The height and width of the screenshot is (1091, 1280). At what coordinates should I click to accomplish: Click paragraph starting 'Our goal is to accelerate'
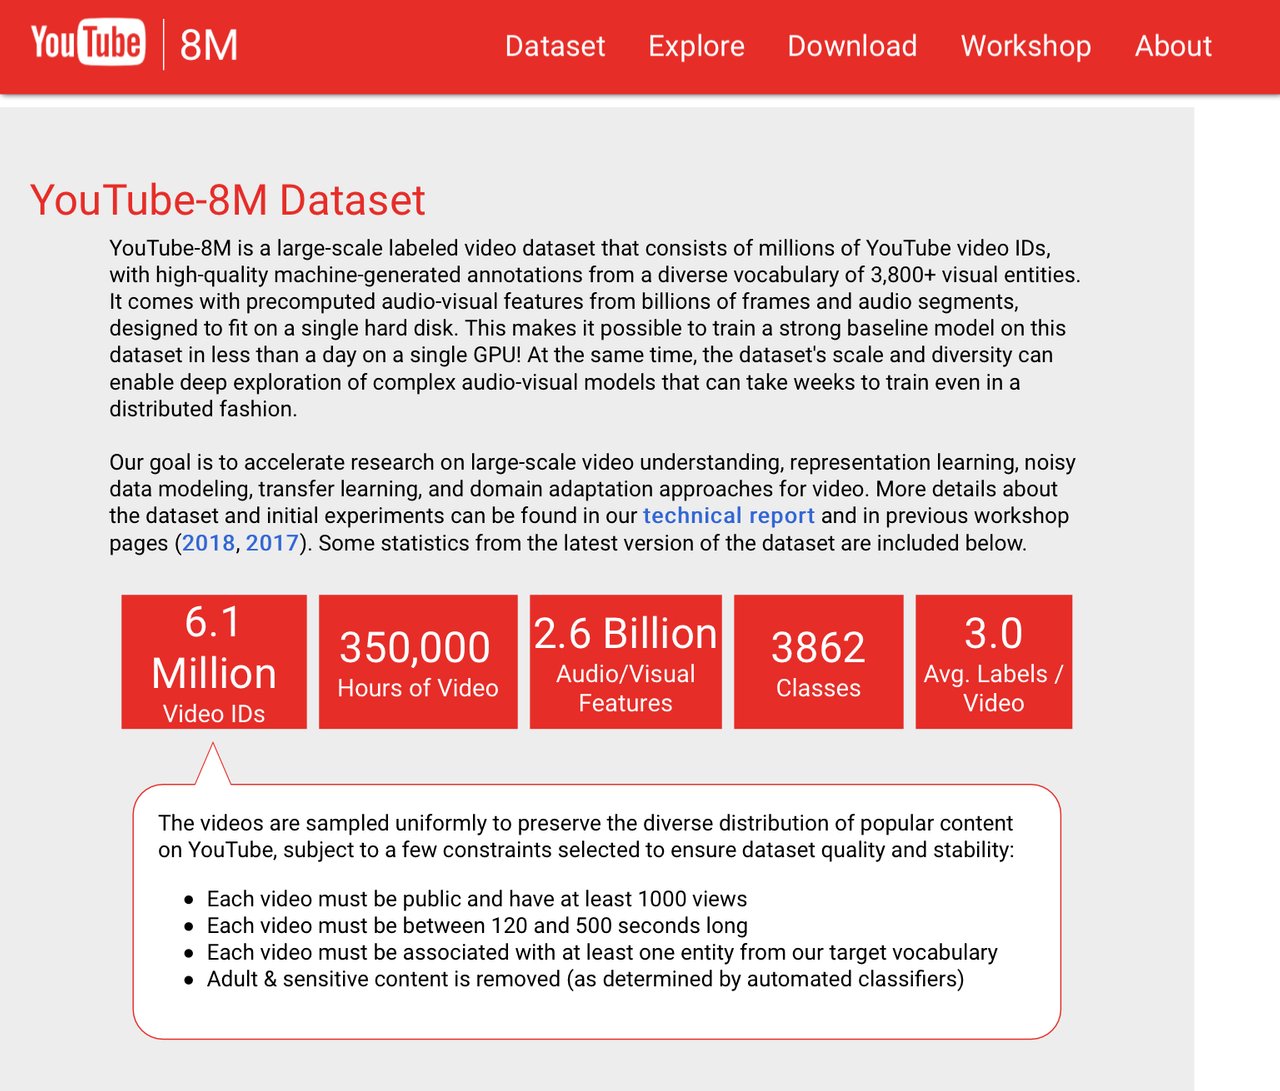click(593, 503)
